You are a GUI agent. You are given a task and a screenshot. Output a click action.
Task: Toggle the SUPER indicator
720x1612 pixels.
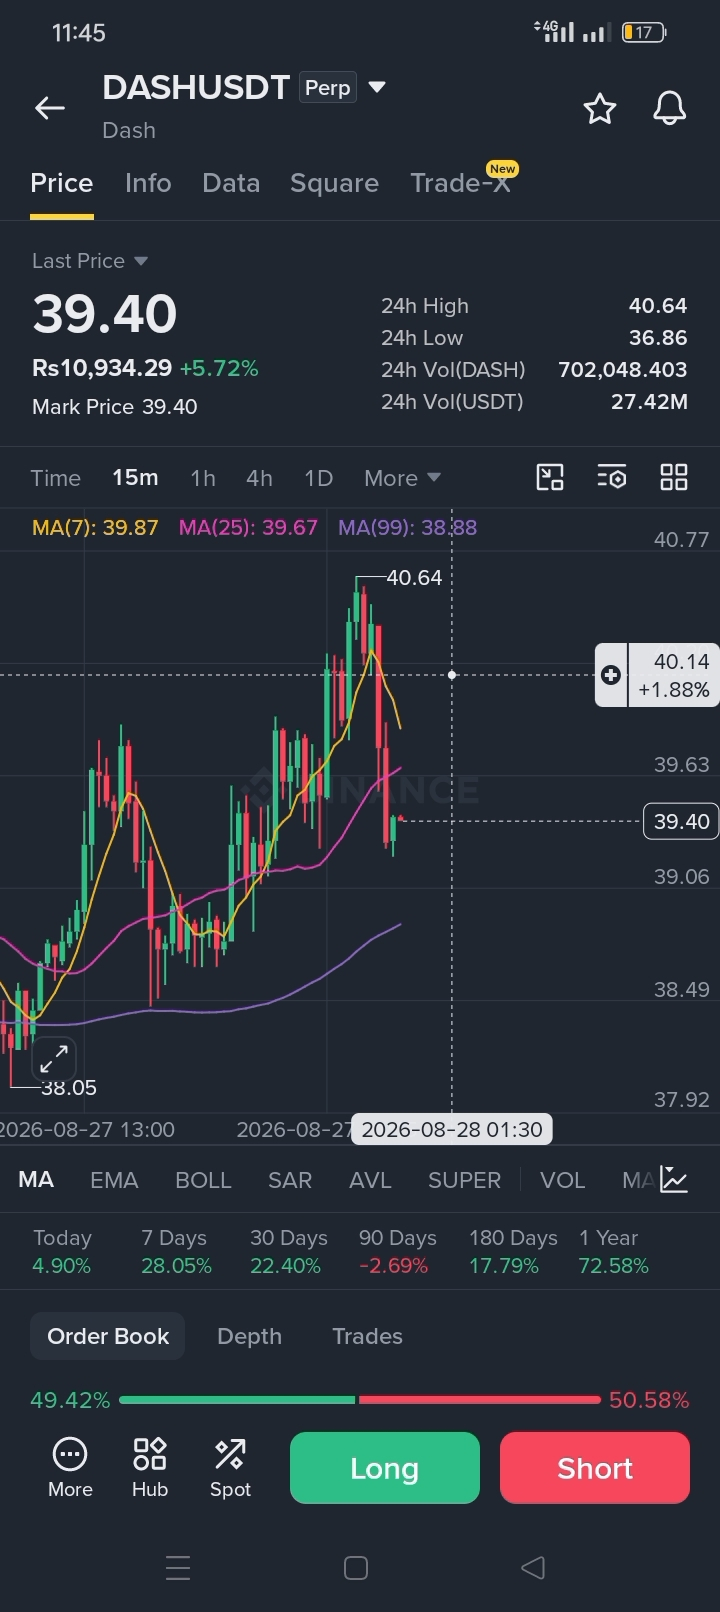coord(464,1180)
